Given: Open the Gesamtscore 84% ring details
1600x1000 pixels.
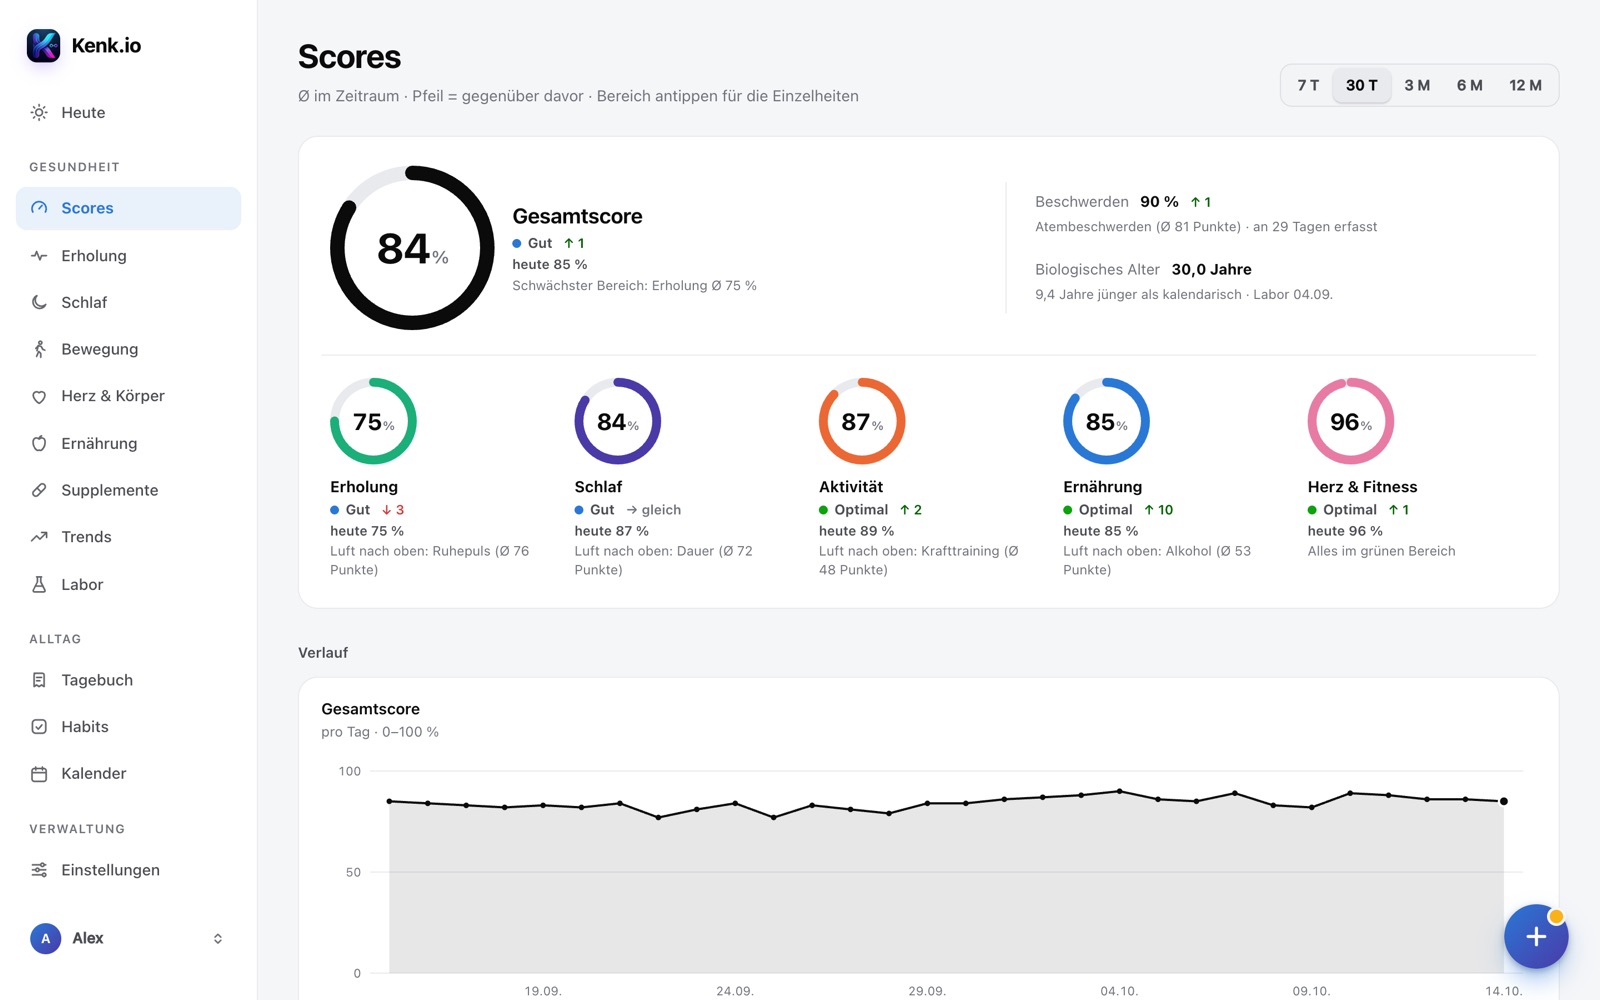Looking at the screenshot, I should [x=412, y=248].
